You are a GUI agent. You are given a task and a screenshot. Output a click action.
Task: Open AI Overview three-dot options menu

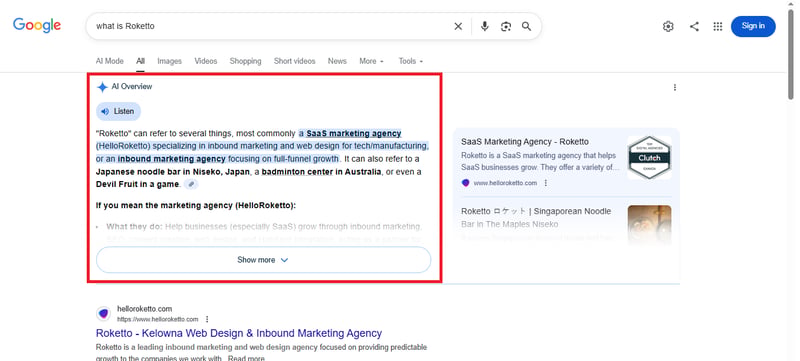(x=674, y=88)
